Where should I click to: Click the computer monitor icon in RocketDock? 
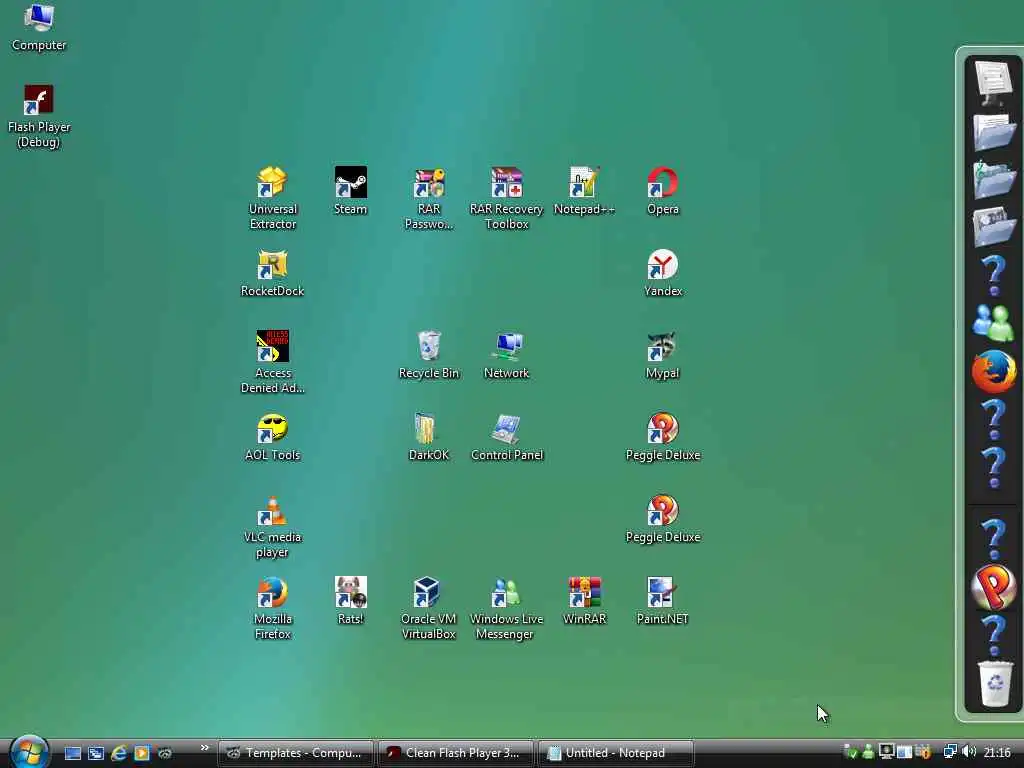point(993,82)
